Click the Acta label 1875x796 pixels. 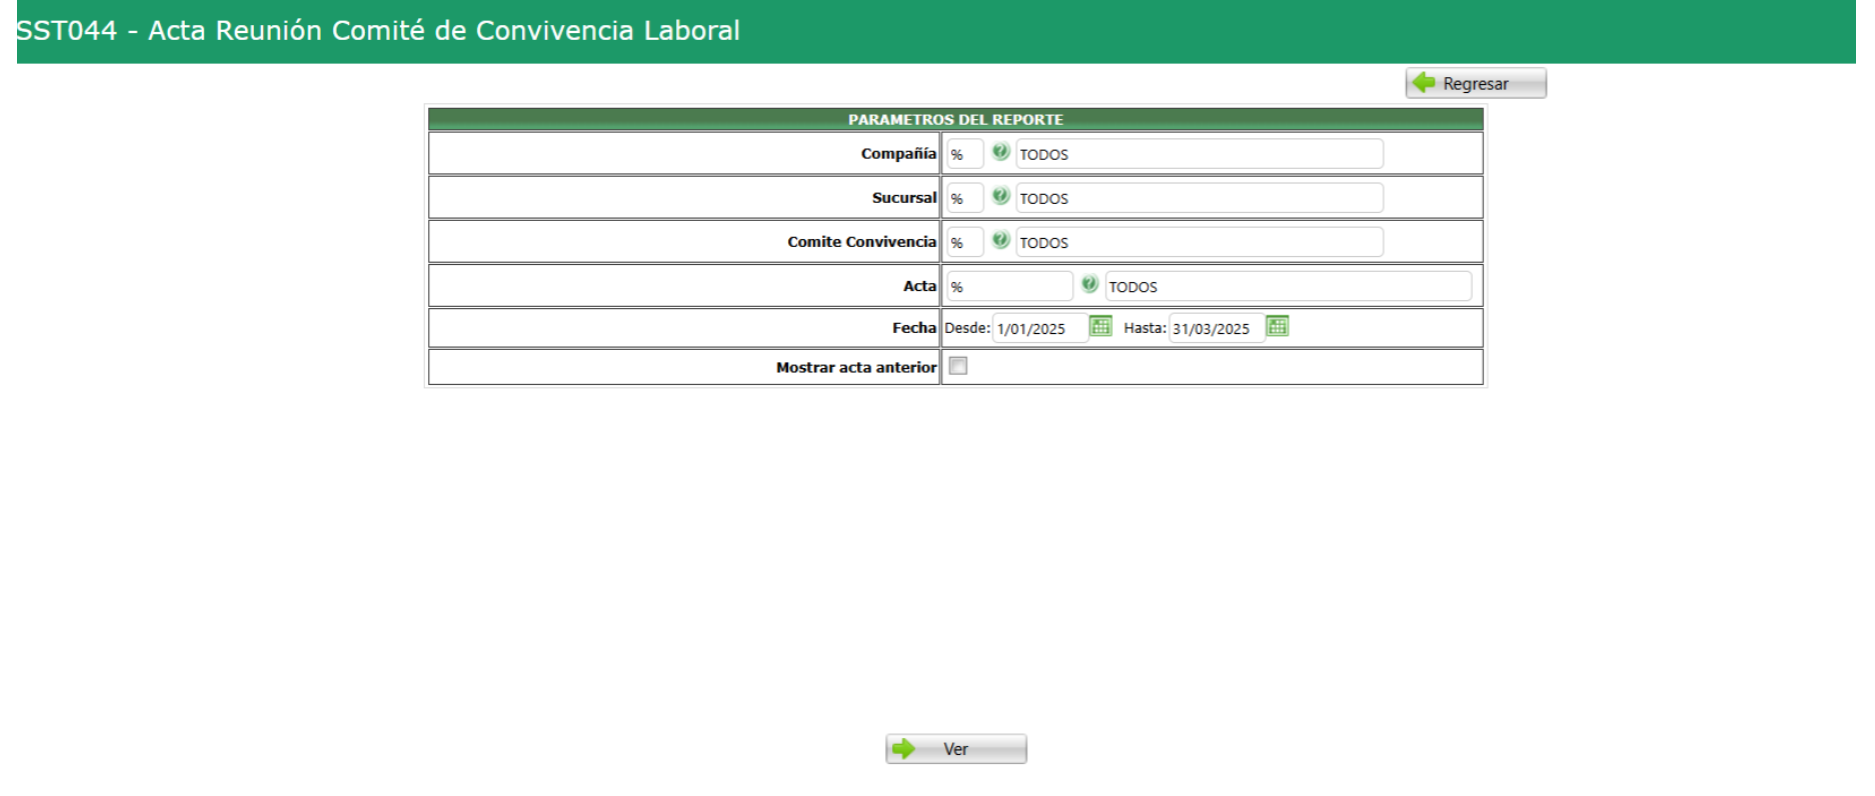point(920,286)
